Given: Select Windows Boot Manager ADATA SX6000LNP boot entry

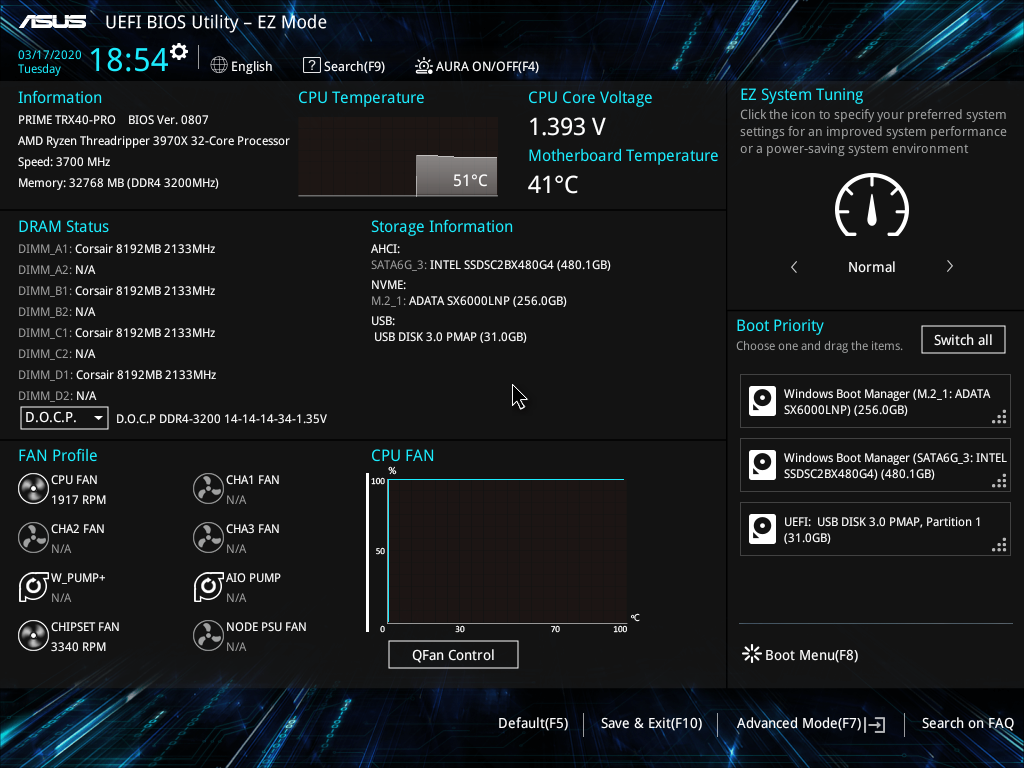Looking at the screenshot, I should [x=875, y=401].
